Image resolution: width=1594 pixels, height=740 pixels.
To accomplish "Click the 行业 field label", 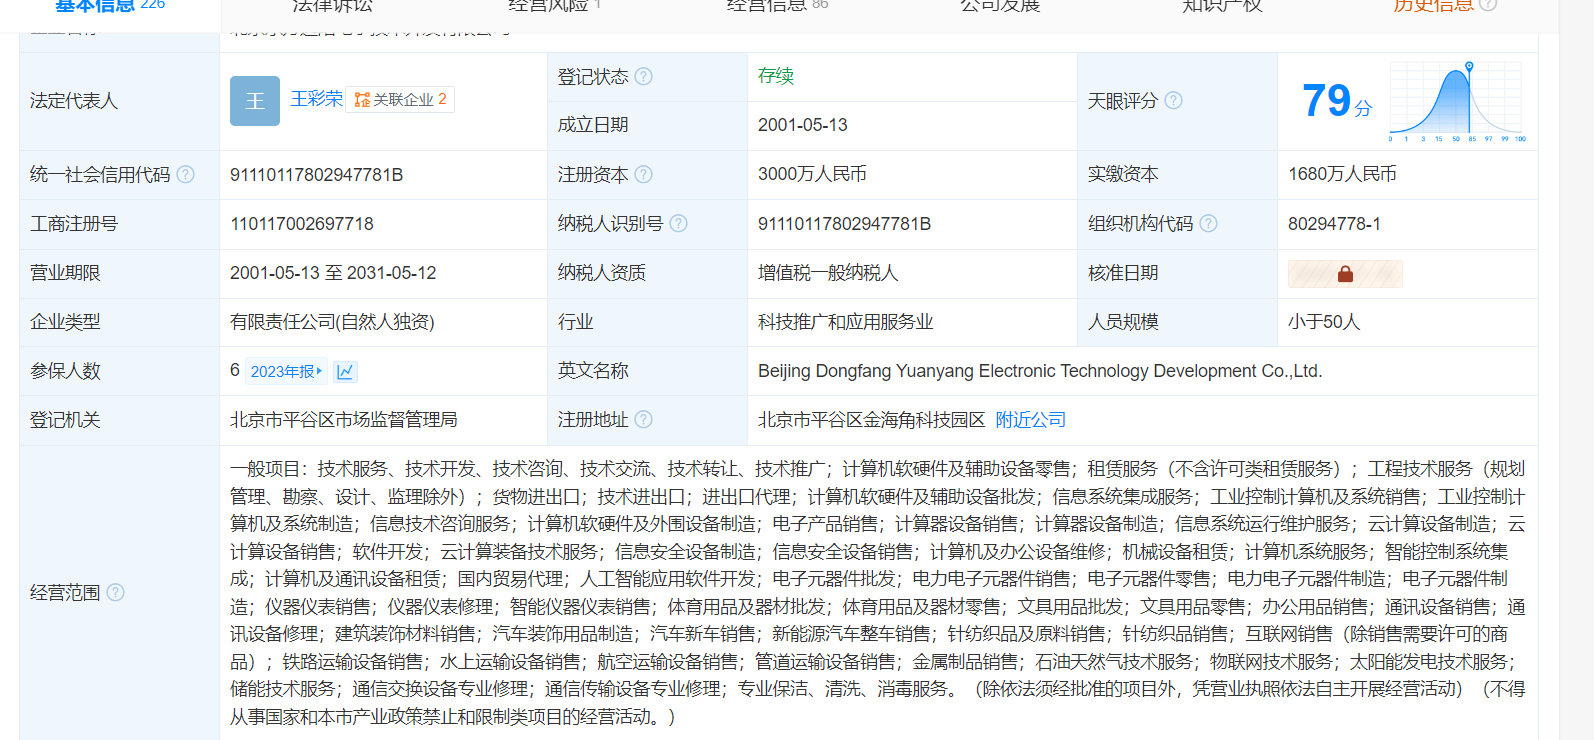I will click(x=575, y=322).
